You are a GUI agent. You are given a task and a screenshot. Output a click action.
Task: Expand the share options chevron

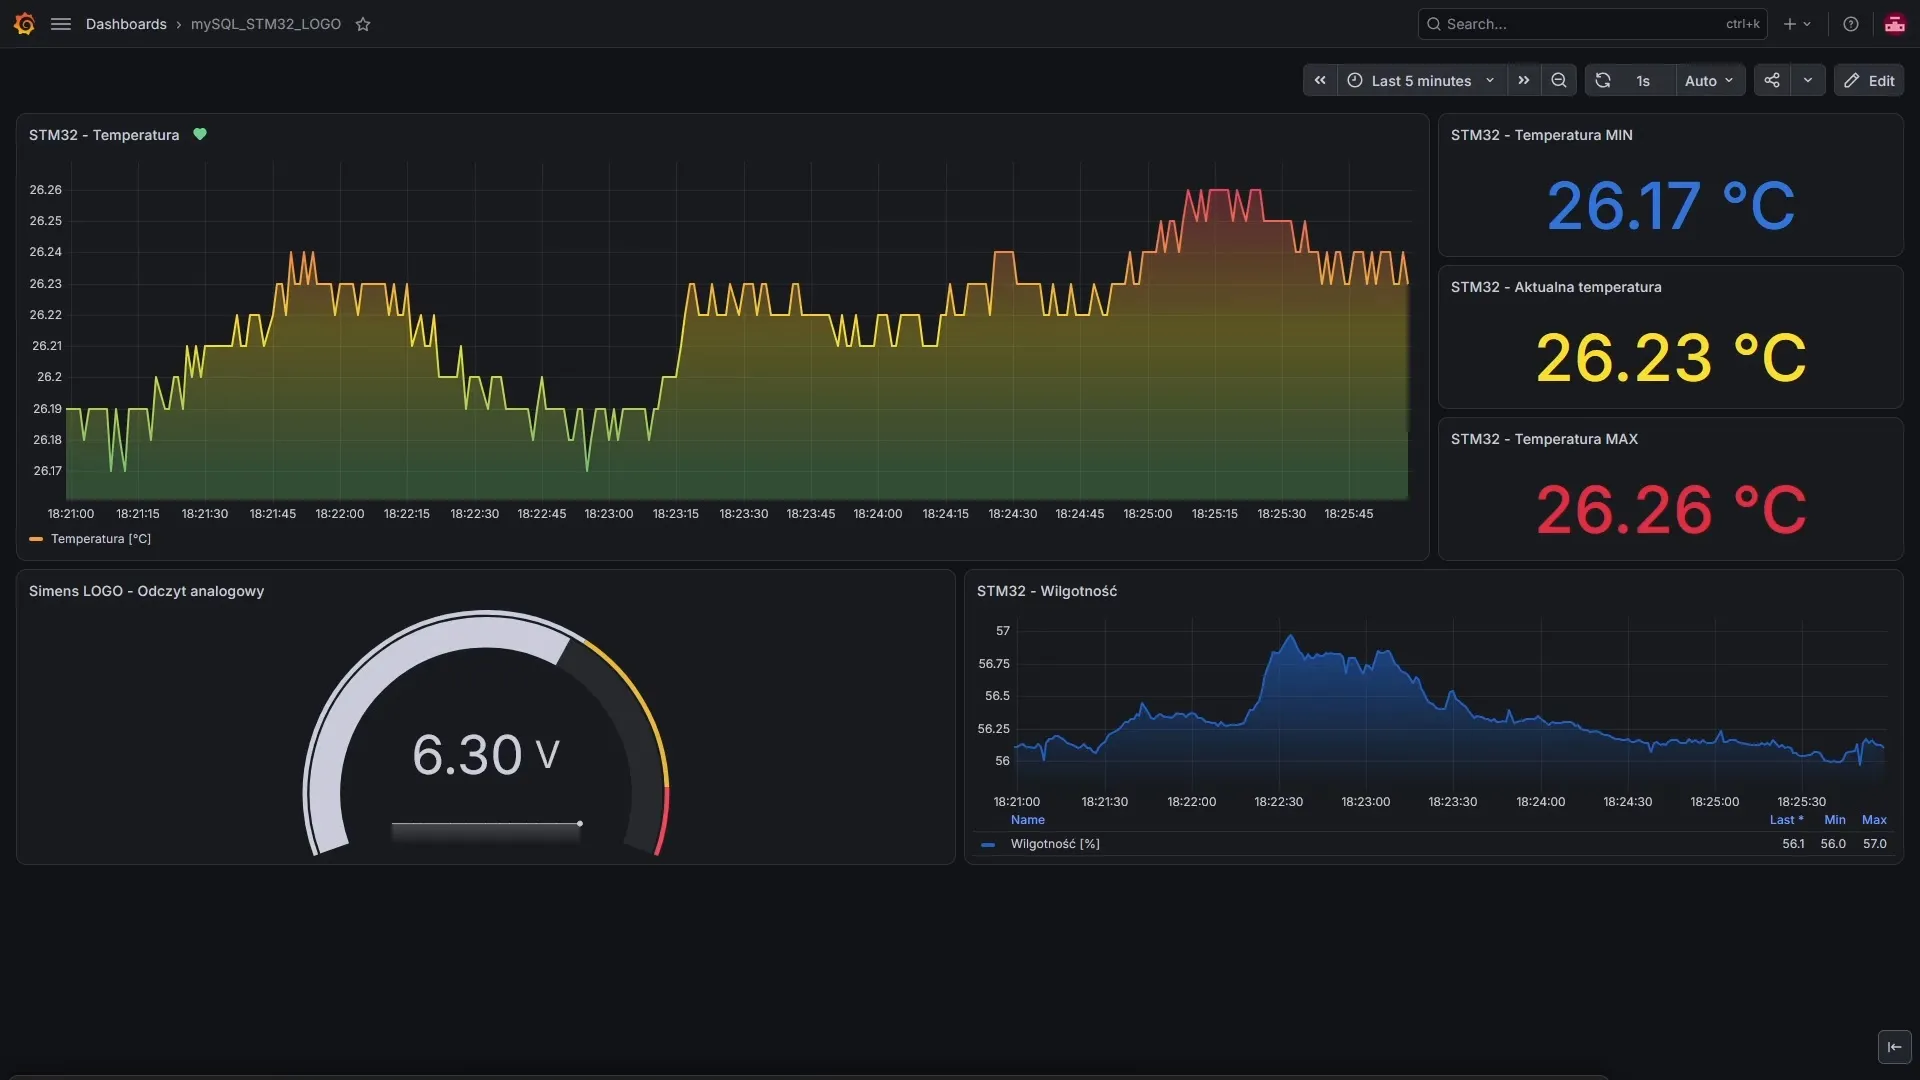tap(1808, 81)
